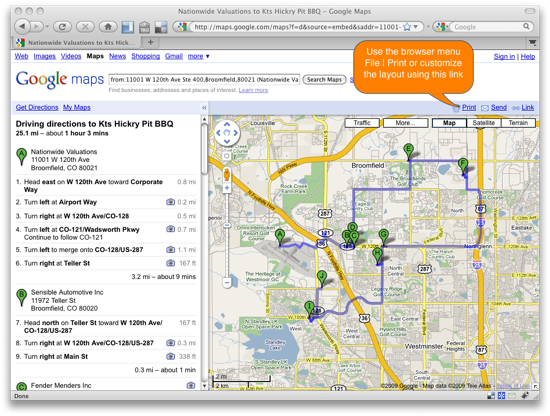Click the map zoom slider track
The width and height of the screenshot is (550, 416).
pos(227,235)
